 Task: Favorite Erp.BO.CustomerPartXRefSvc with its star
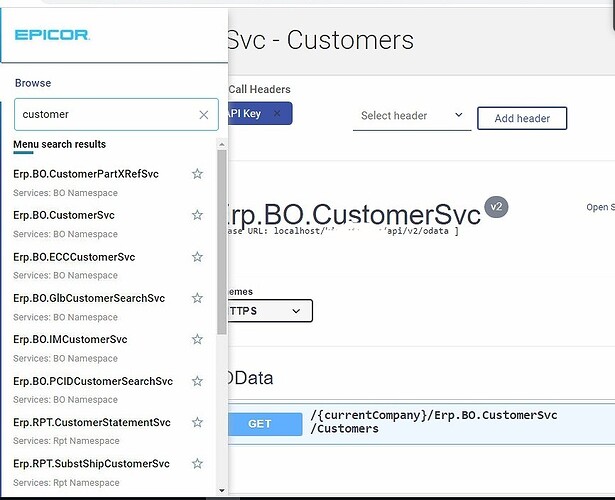(x=197, y=174)
